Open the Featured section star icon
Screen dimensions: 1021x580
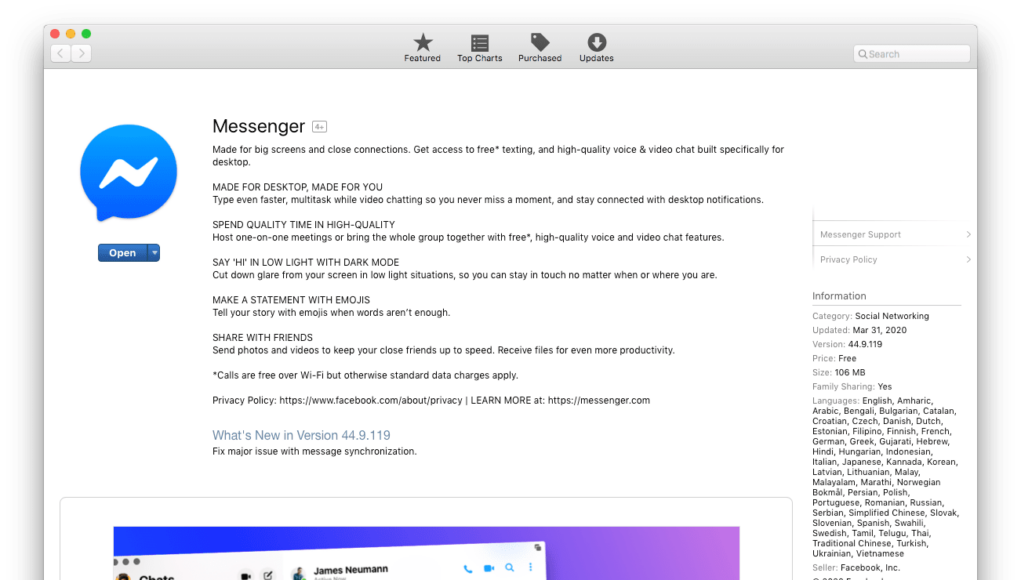(x=423, y=42)
